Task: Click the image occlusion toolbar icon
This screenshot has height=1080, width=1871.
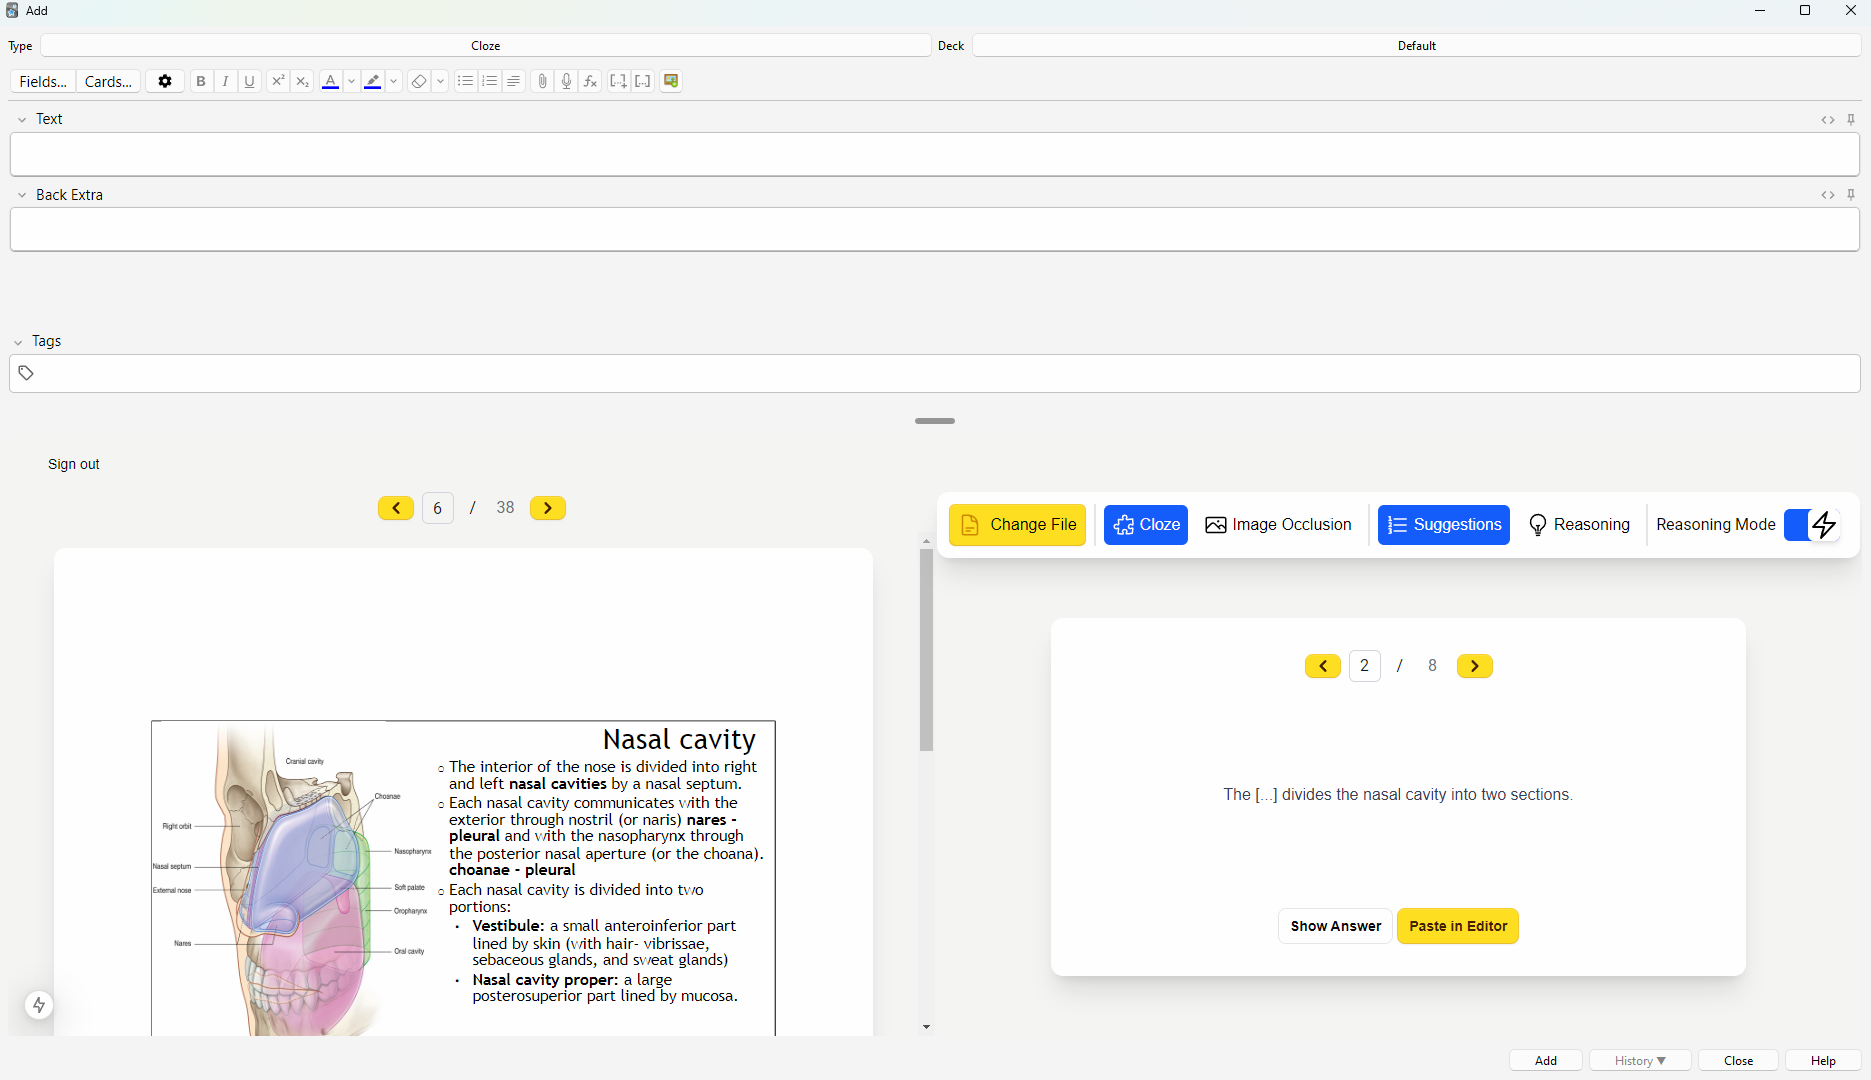Action: pyautogui.click(x=671, y=82)
